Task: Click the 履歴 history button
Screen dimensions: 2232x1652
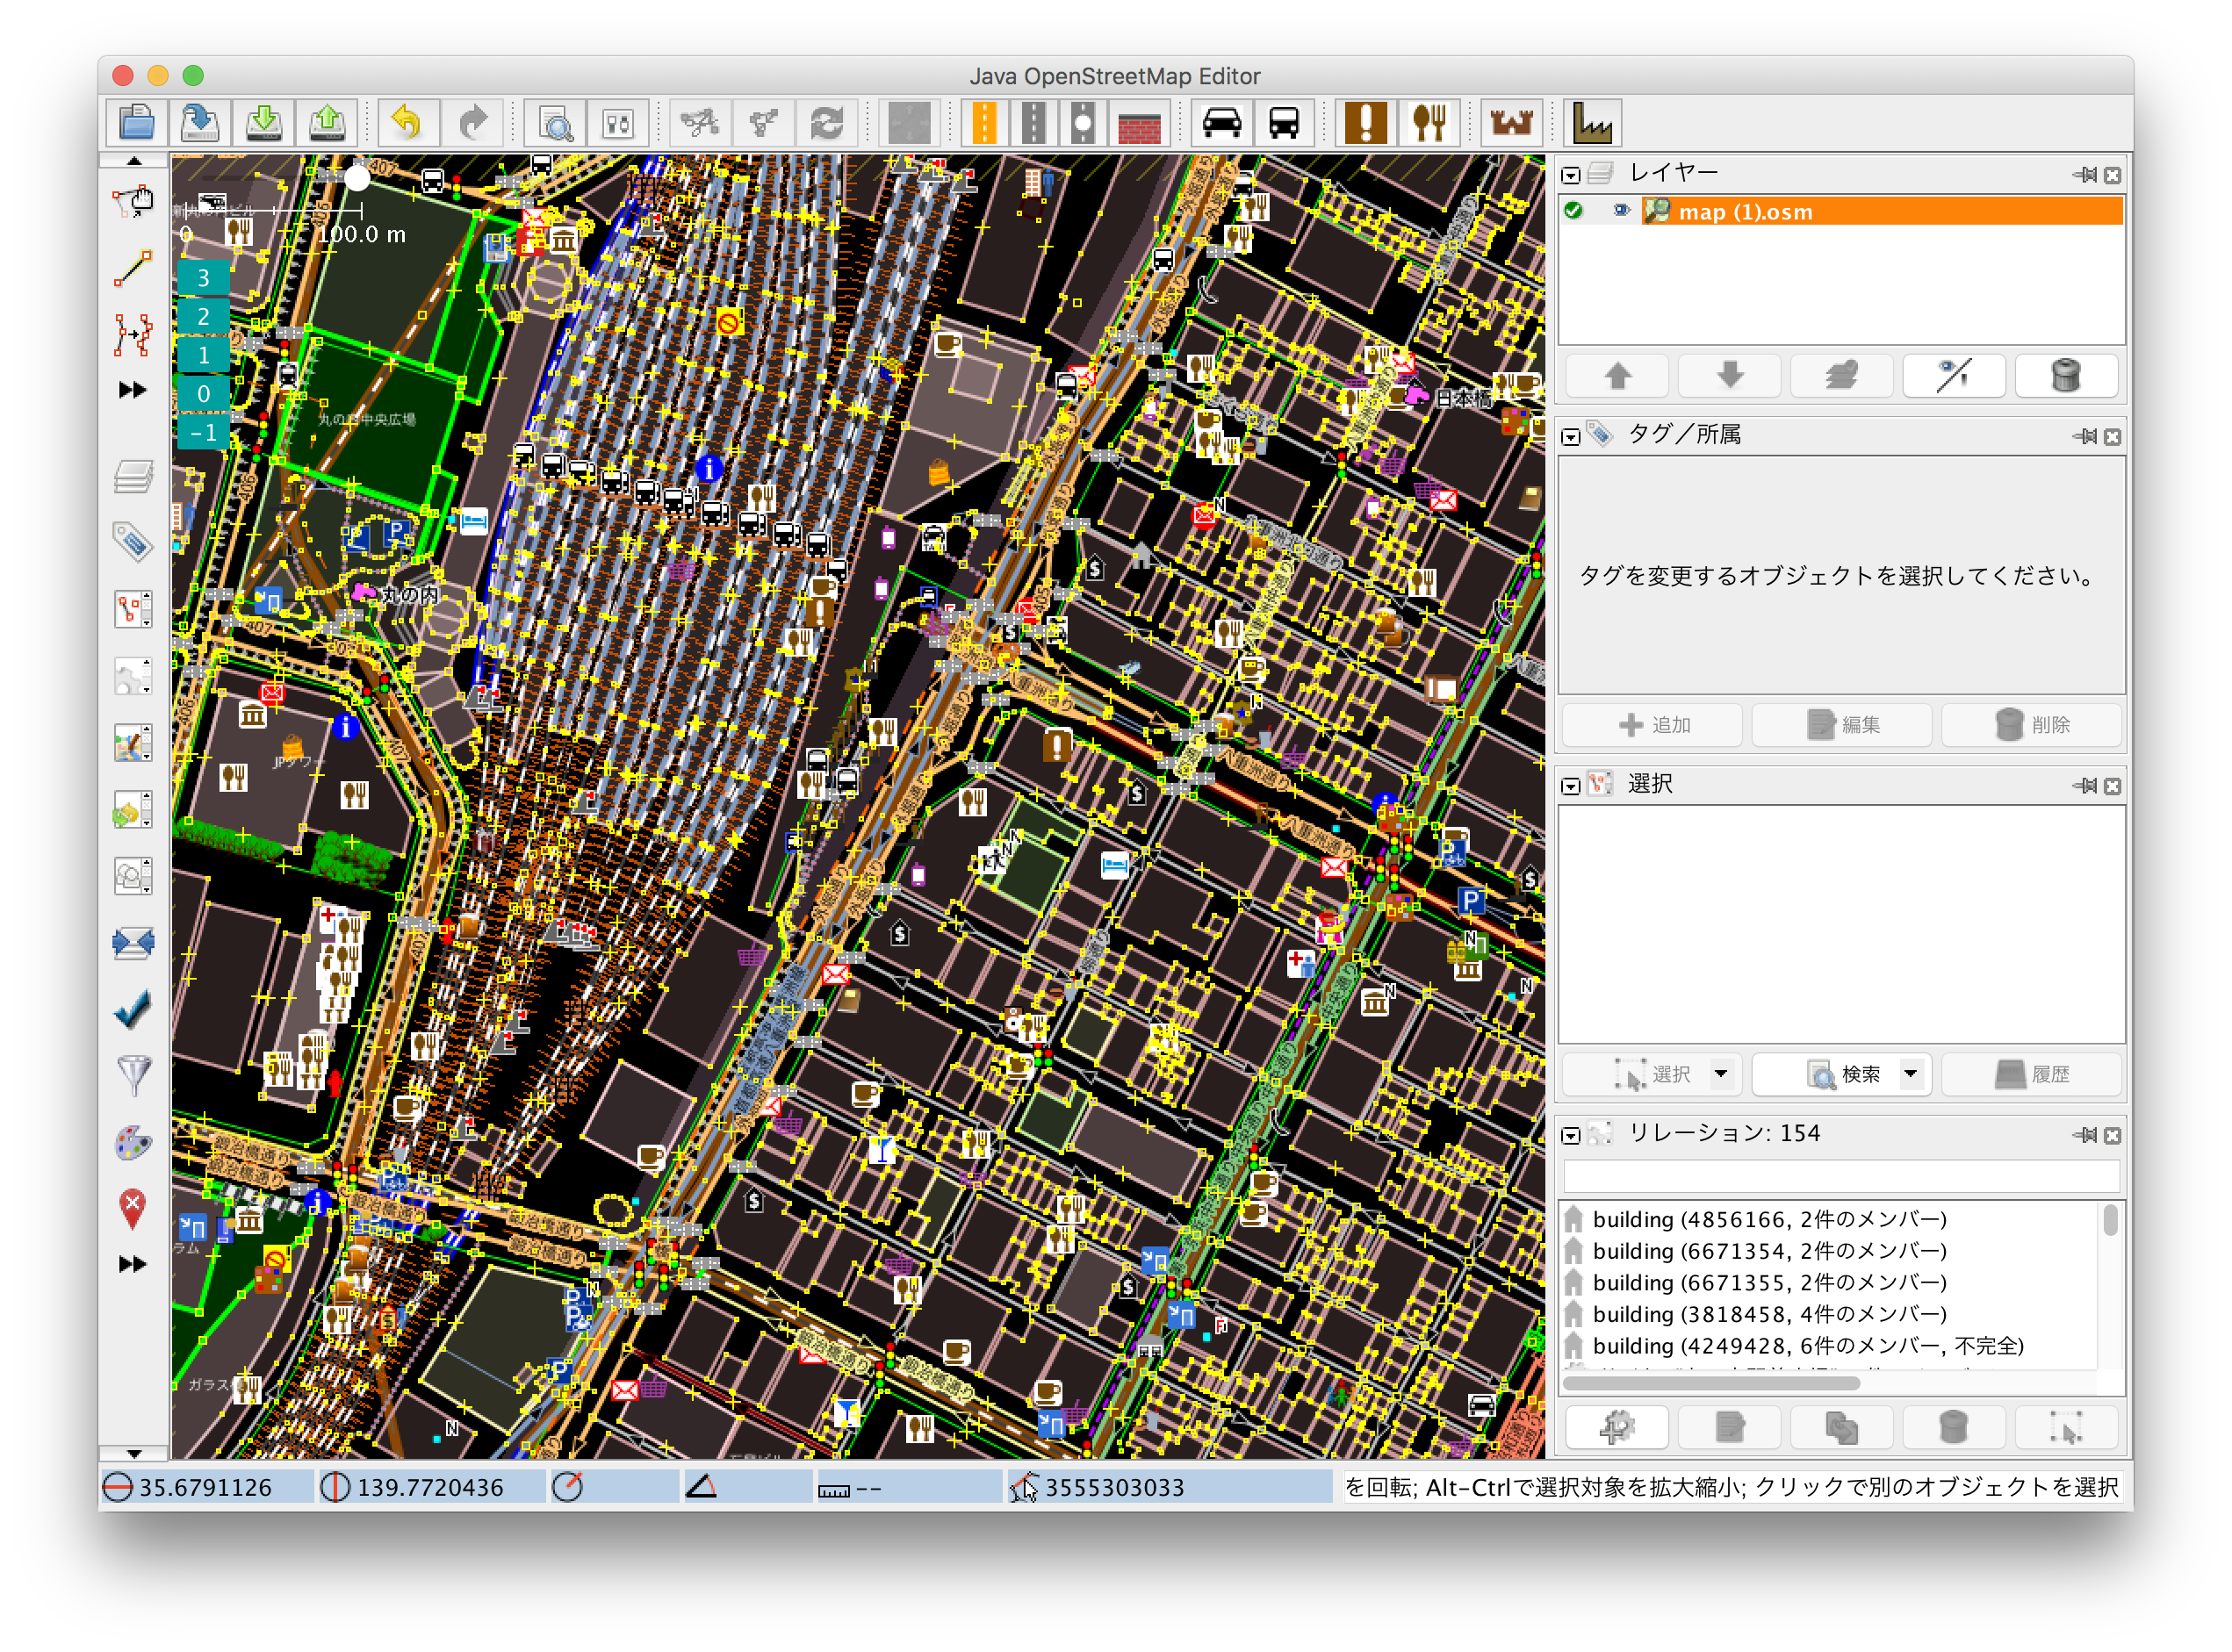Action: 2032,1074
